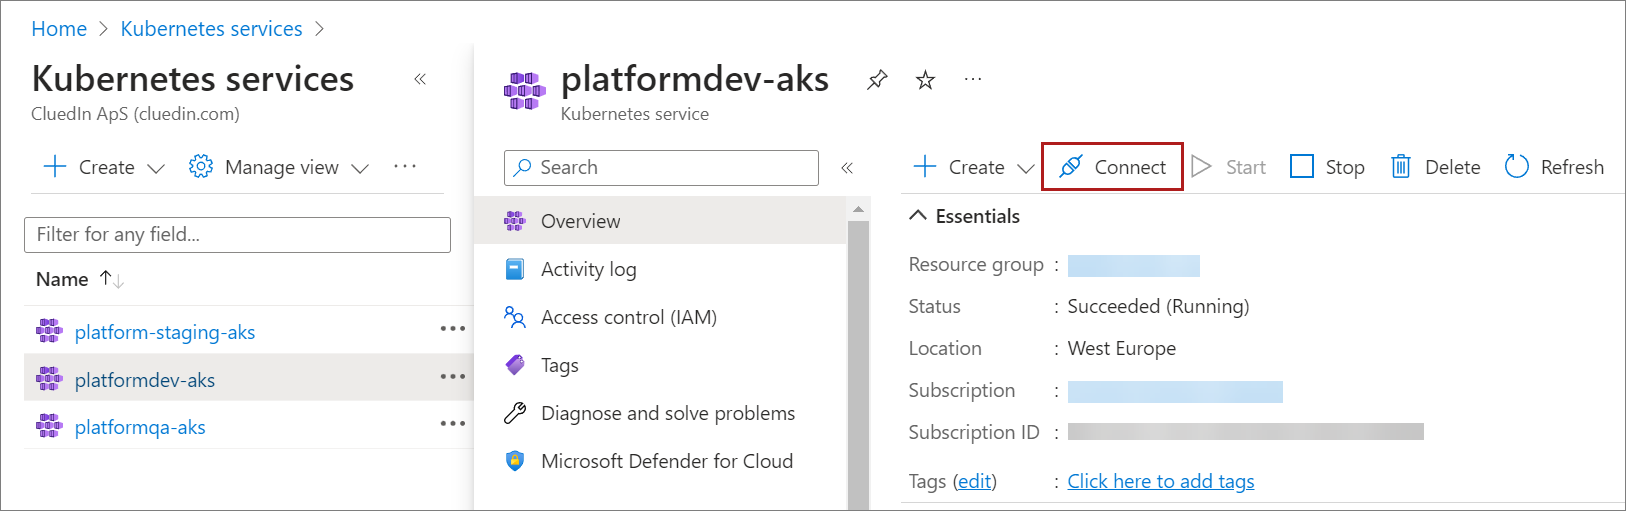
Task: Click the Delete trash can icon
Action: 1400,167
